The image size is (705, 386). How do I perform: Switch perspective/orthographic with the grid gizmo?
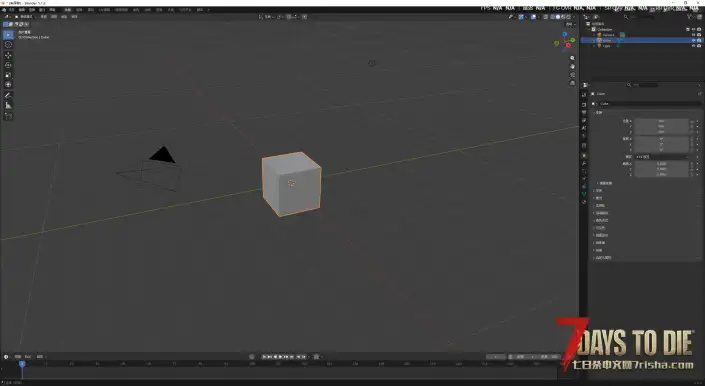(x=572, y=83)
